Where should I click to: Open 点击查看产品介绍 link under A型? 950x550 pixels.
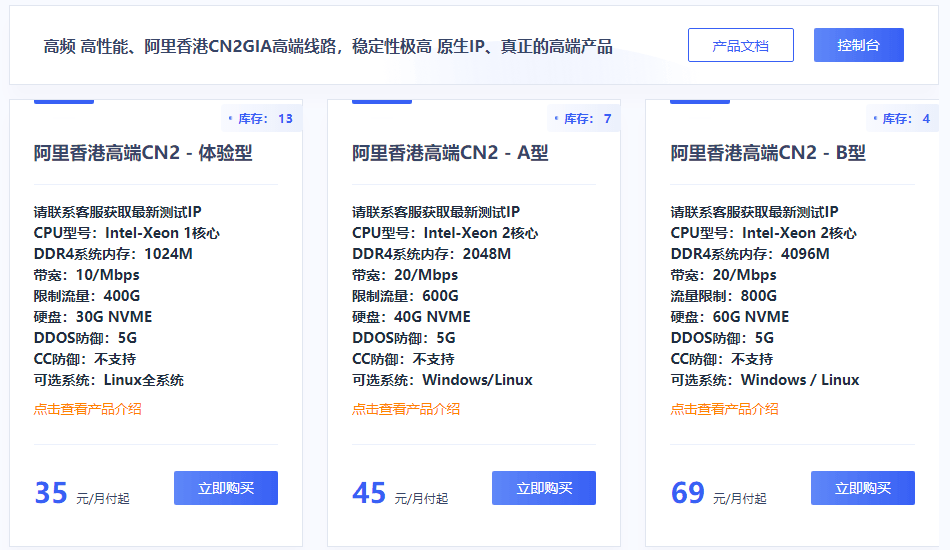coord(406,409)
